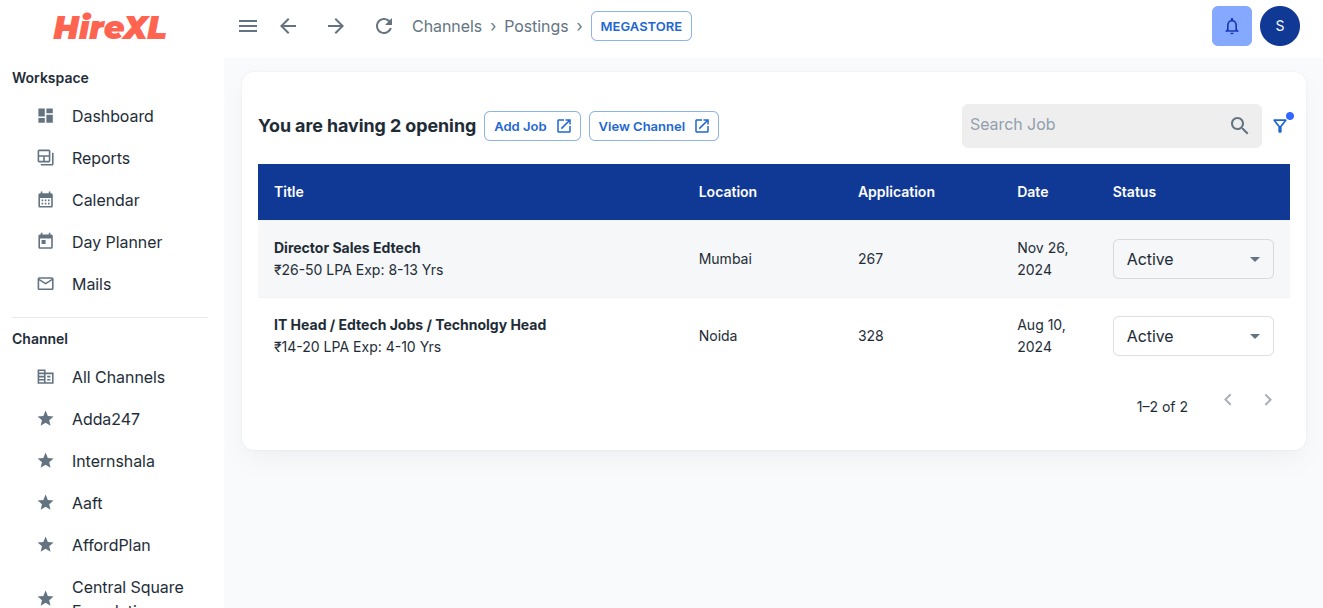This screenshot has height=608, width=1323.
Task: Open the notifications bell
Action: click(x=1231, y=25)
